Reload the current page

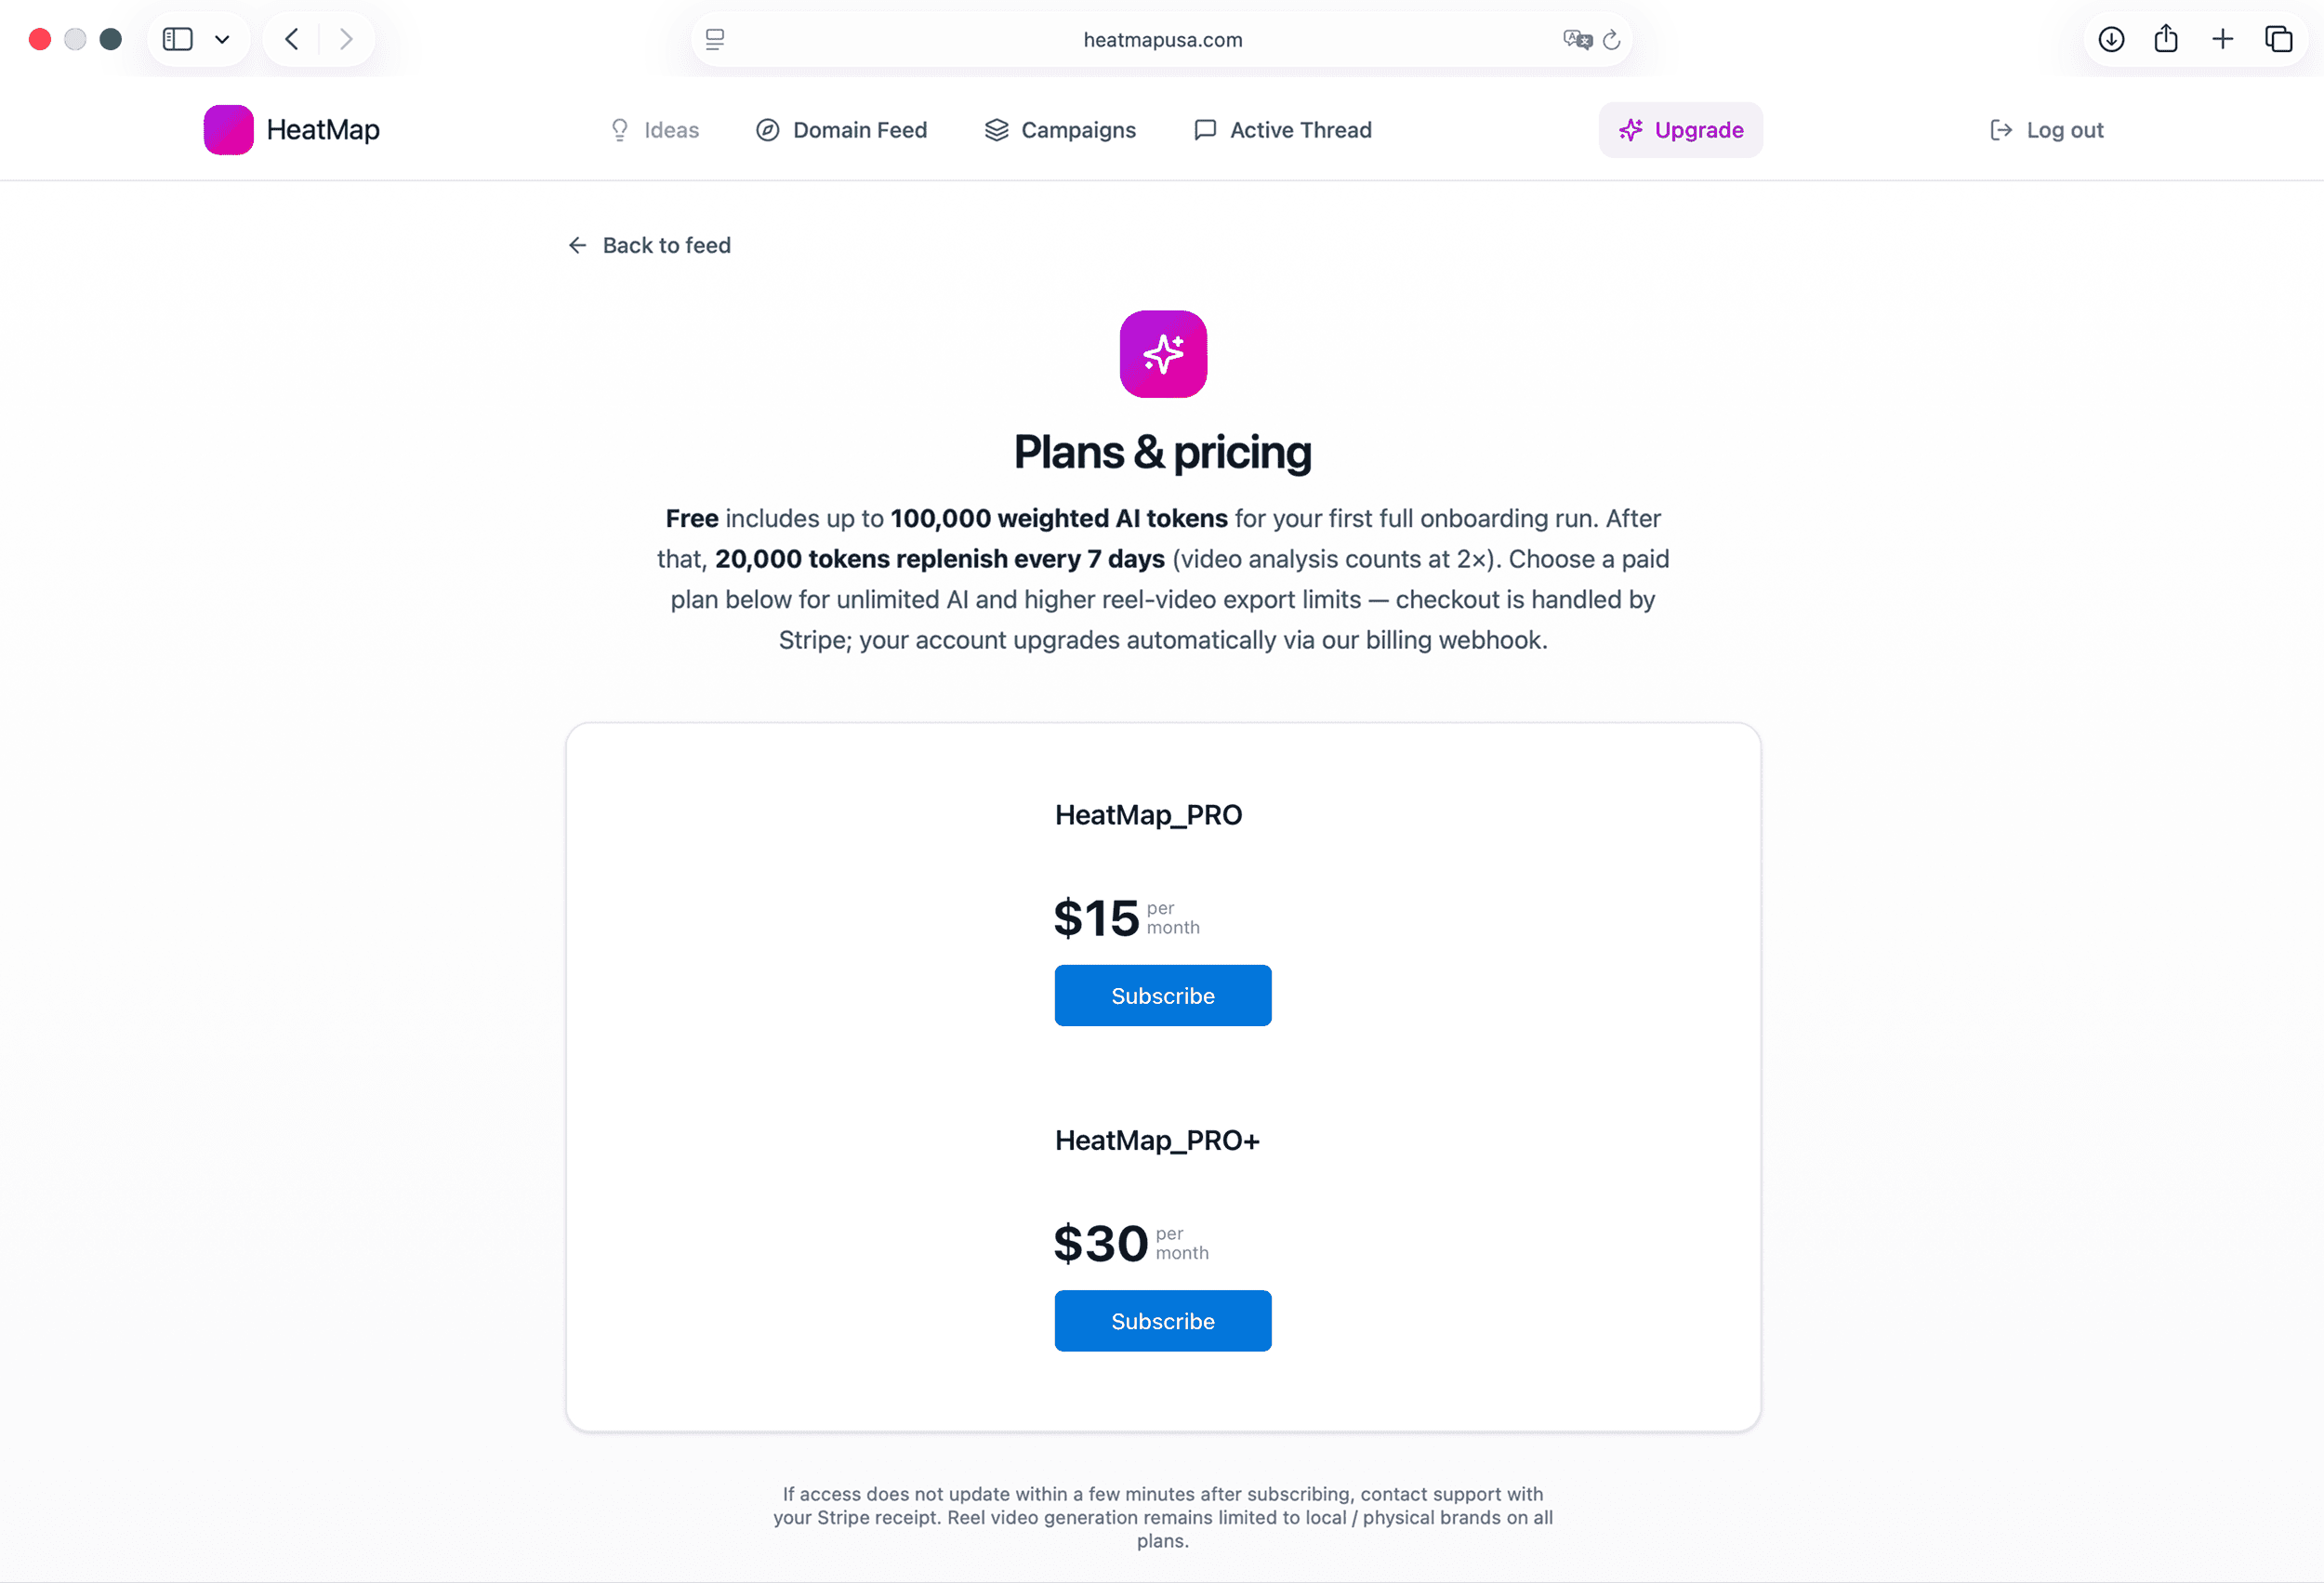1611,39
